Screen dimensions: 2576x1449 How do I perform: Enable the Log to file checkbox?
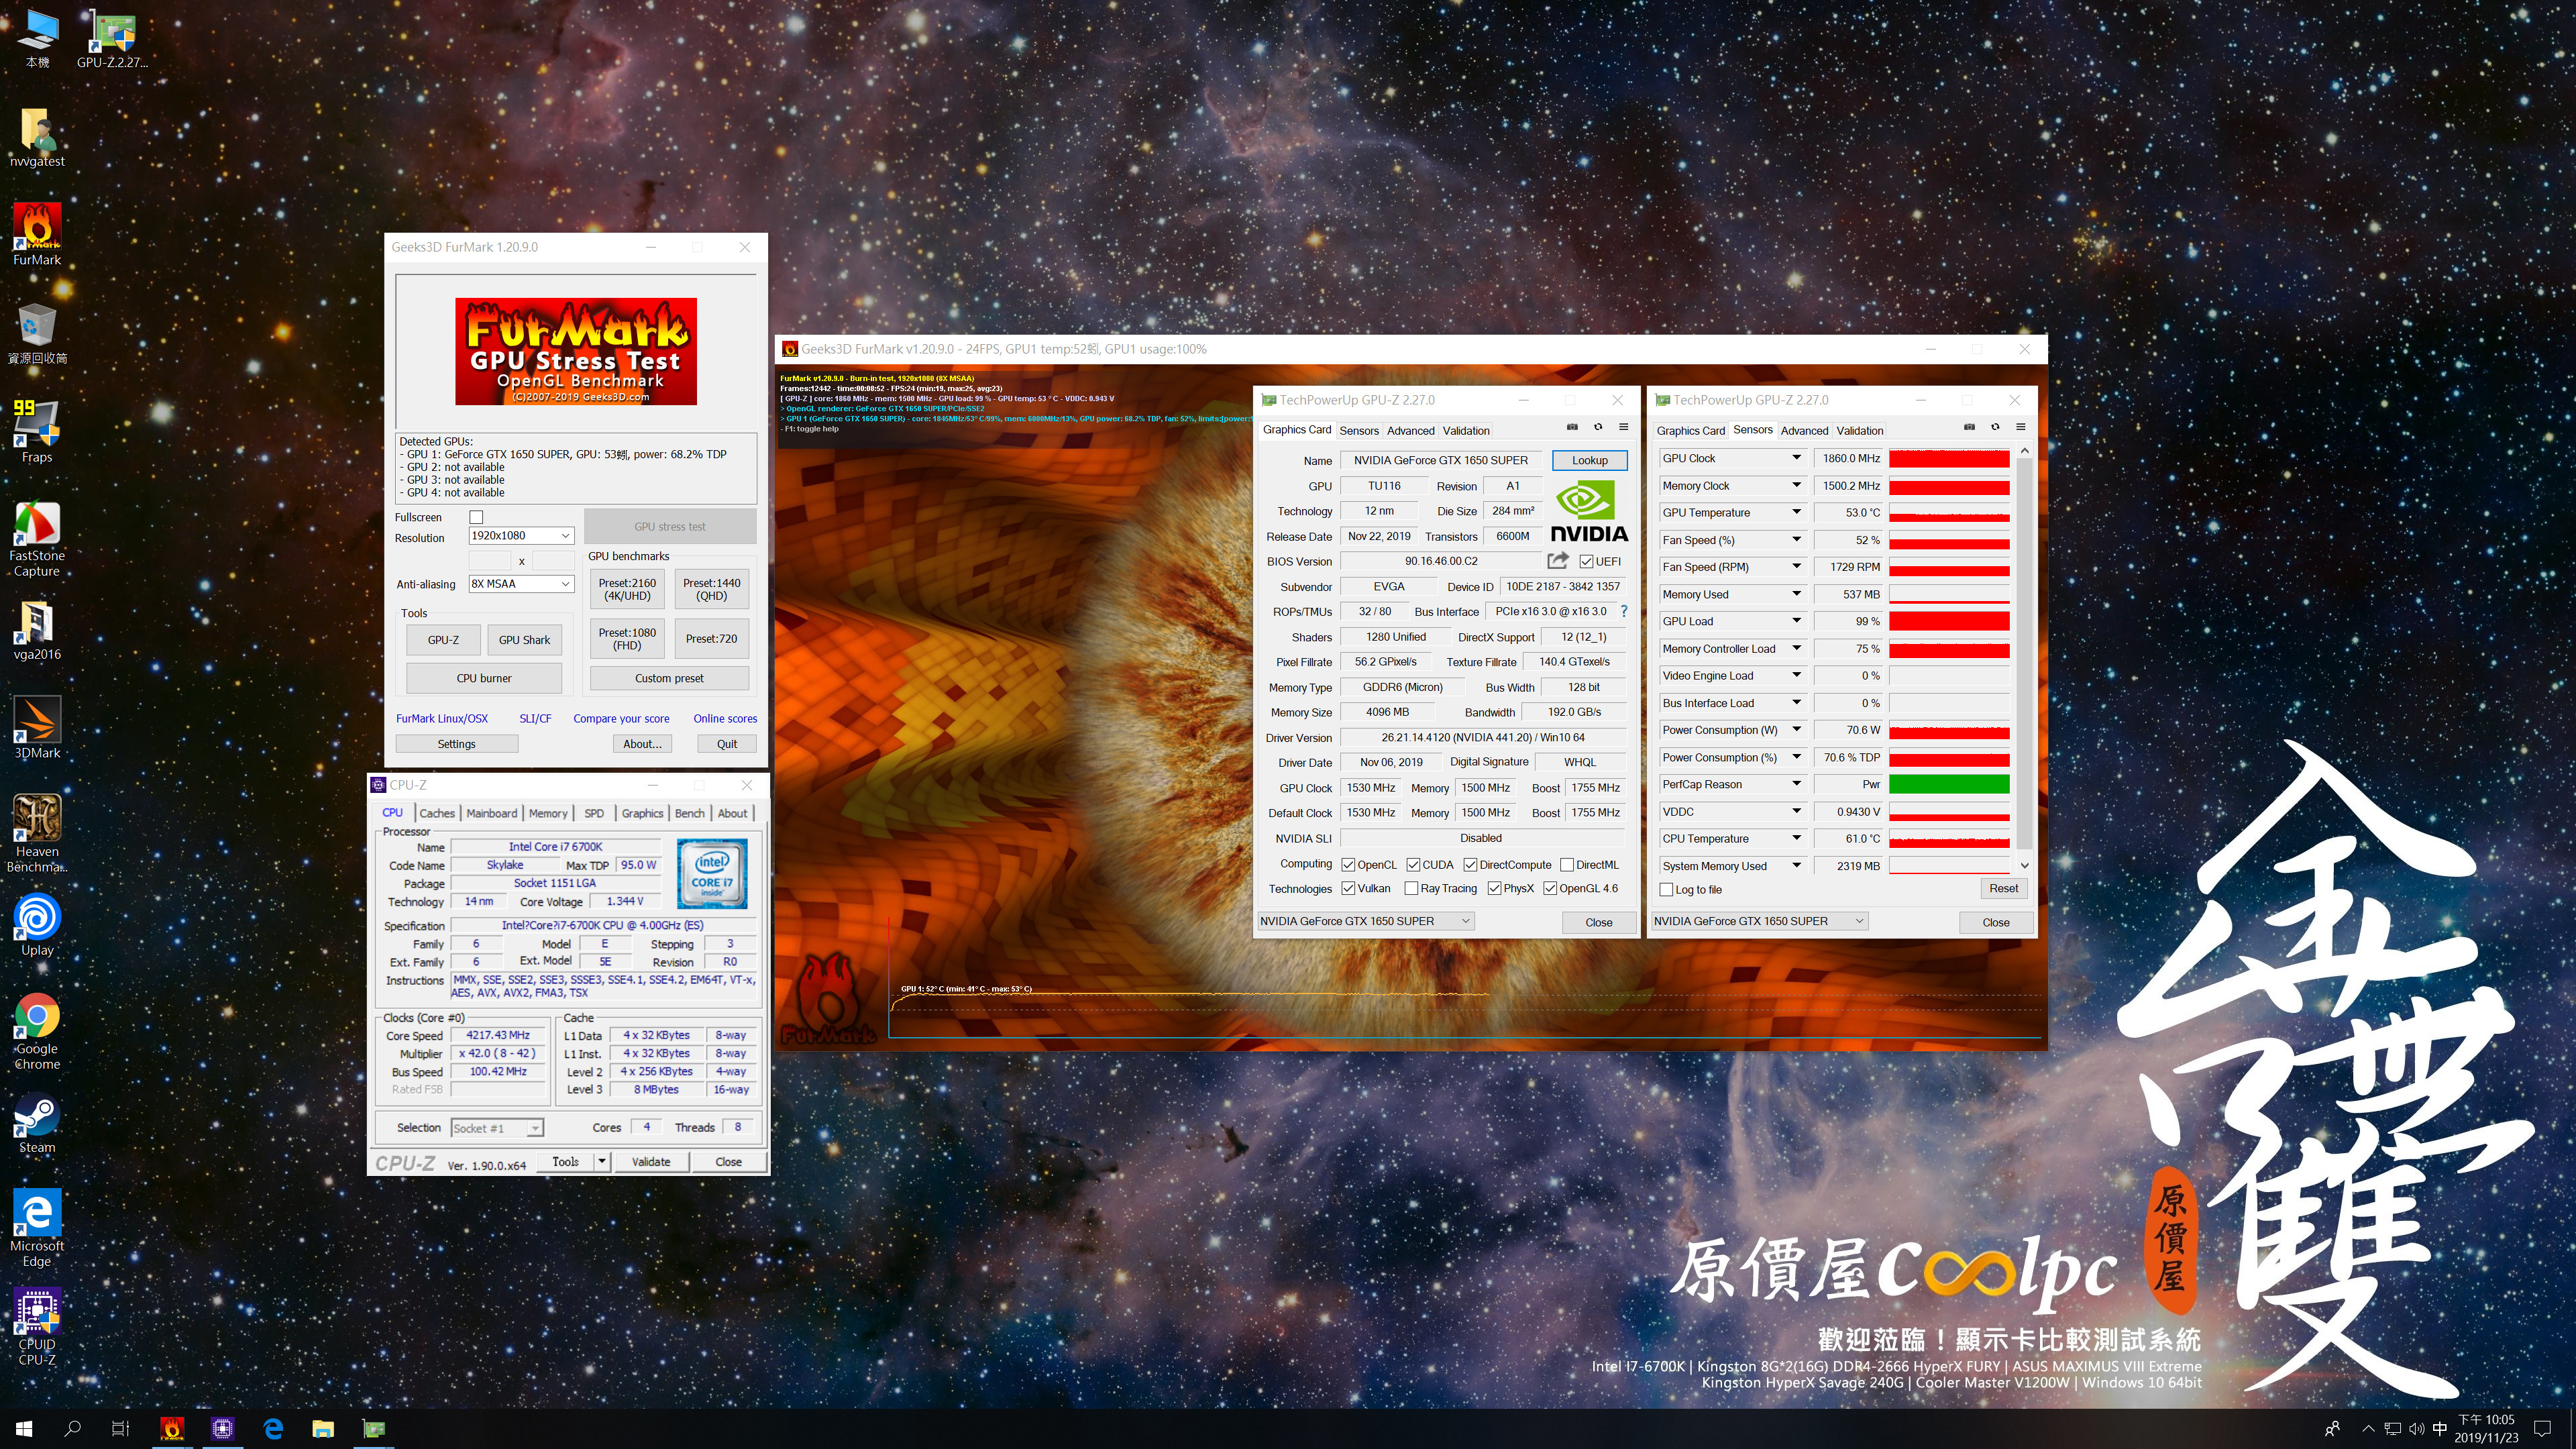(x=1666, y=890)
